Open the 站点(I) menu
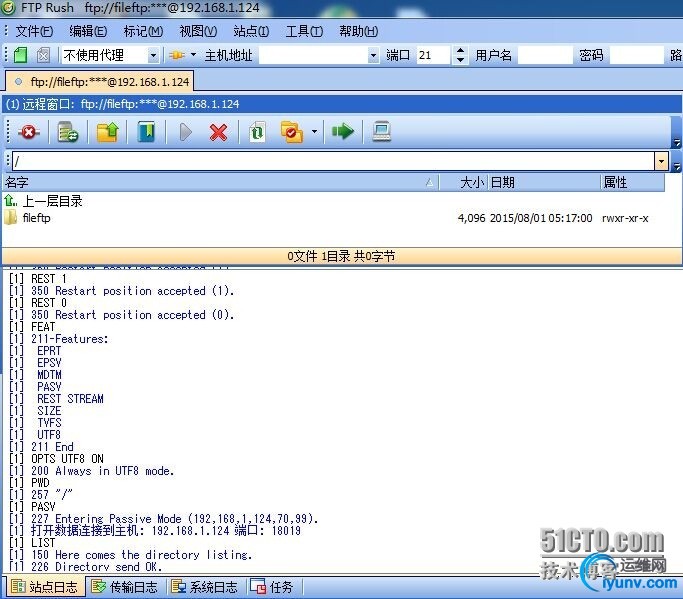Screen dimensions: 683x599 coord(251,31)
